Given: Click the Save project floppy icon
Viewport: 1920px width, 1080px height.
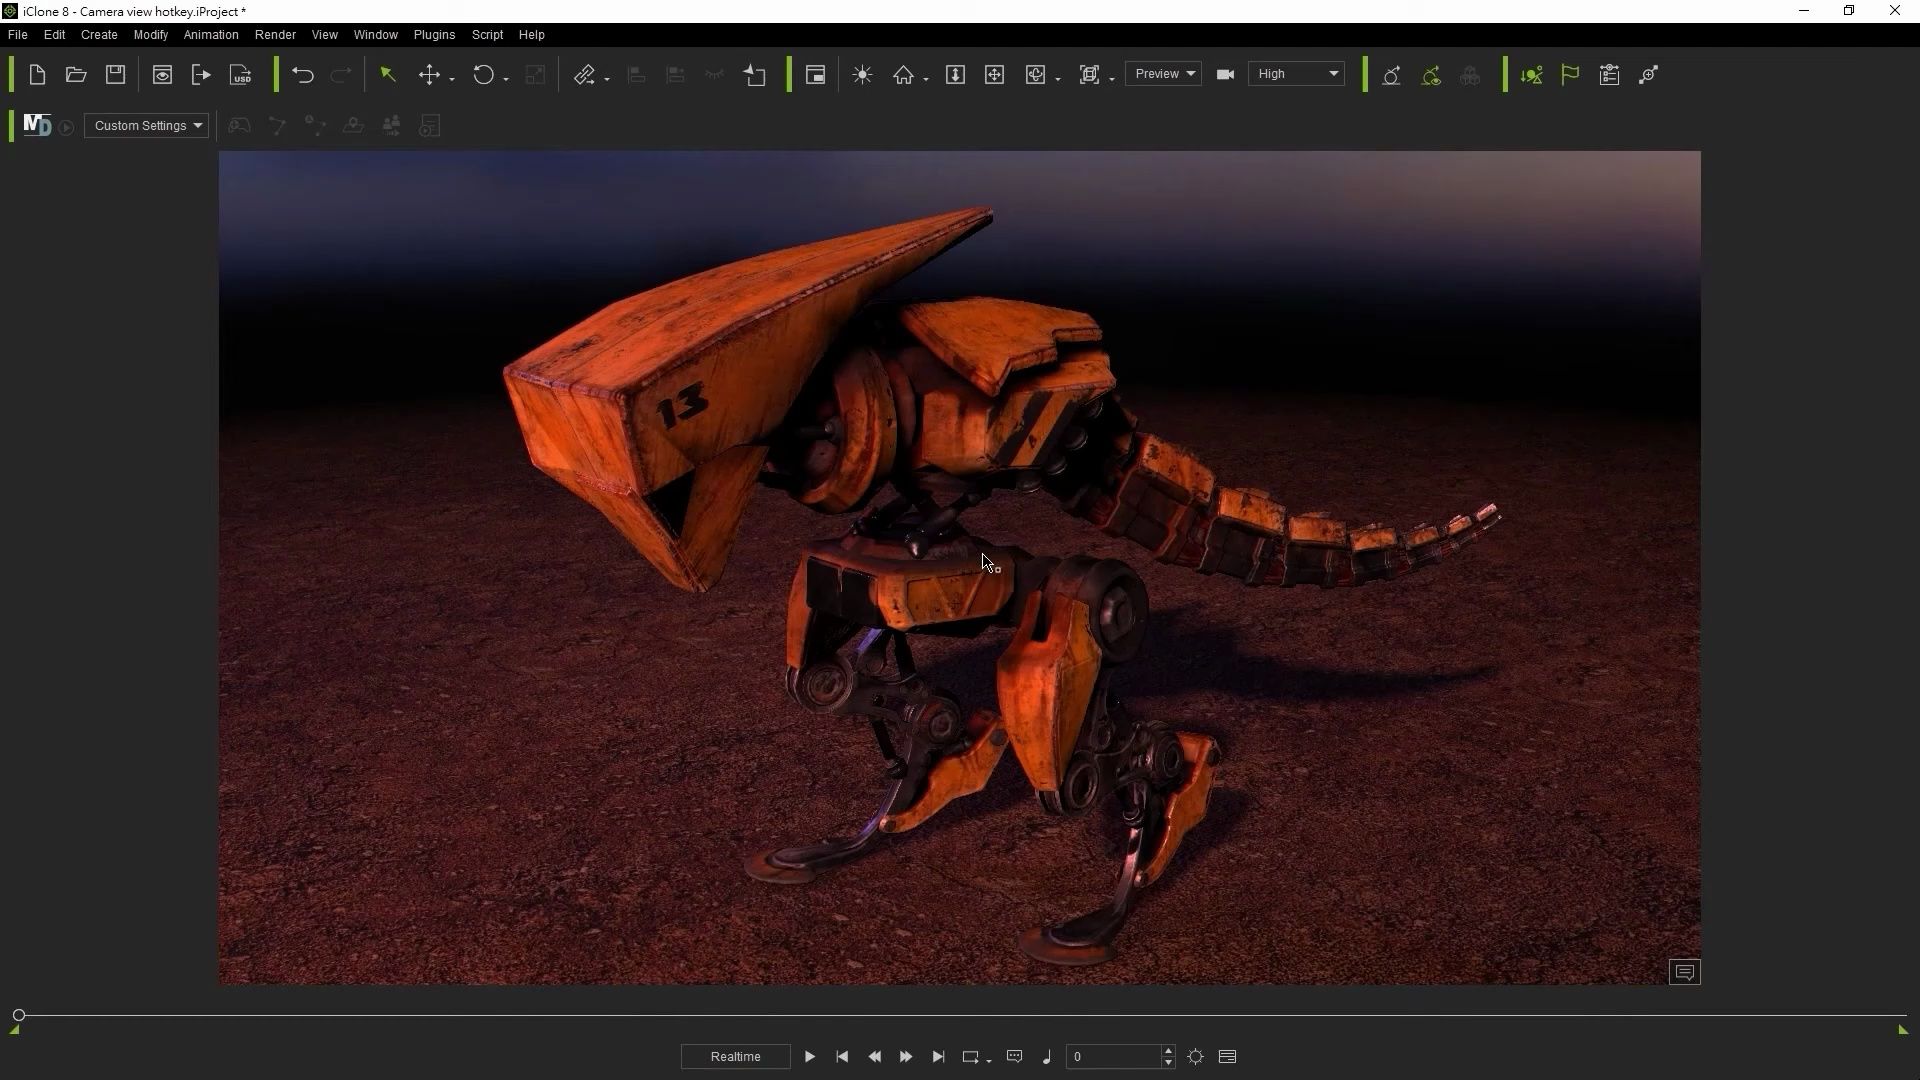Looking at the screenshot, I should coord(115,75).
